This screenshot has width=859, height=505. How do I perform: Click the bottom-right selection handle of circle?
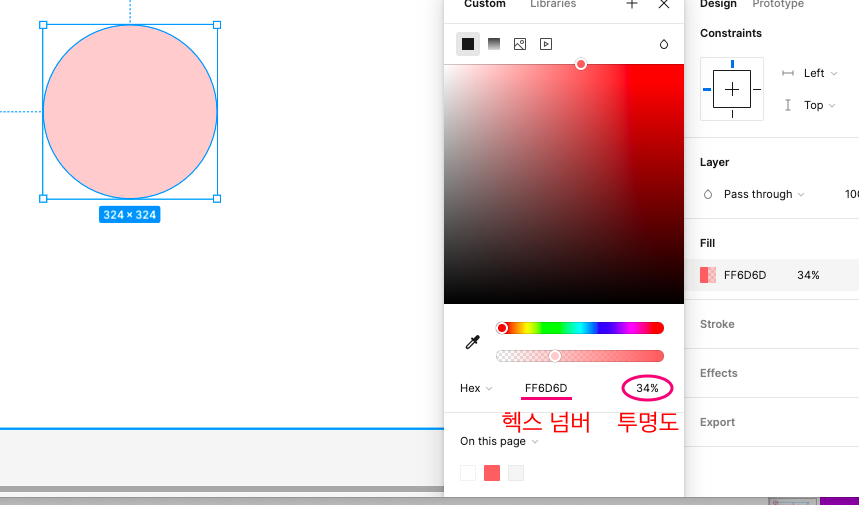coord(217,199)
